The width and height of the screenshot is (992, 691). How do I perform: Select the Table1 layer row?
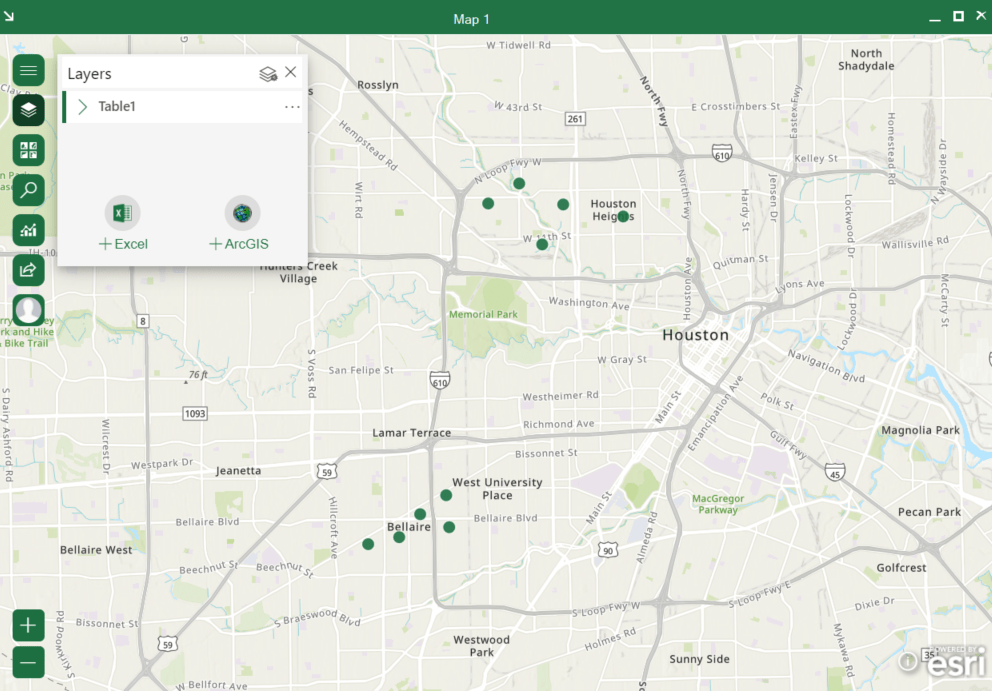pos(182,106)
